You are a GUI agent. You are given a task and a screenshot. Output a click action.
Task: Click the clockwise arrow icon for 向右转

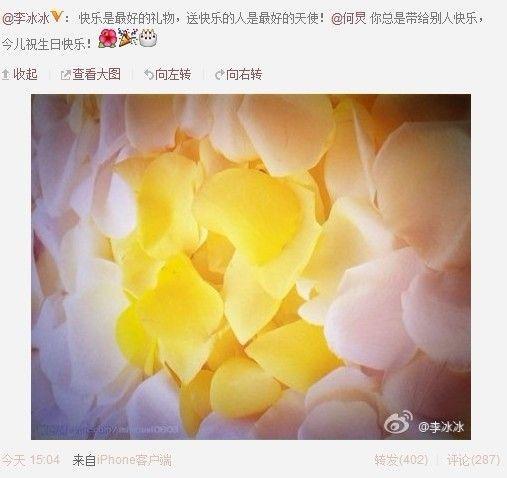pos(219,75)
